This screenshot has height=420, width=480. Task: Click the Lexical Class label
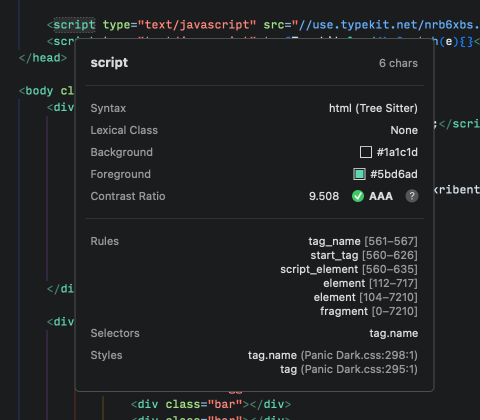coord(124,130)
